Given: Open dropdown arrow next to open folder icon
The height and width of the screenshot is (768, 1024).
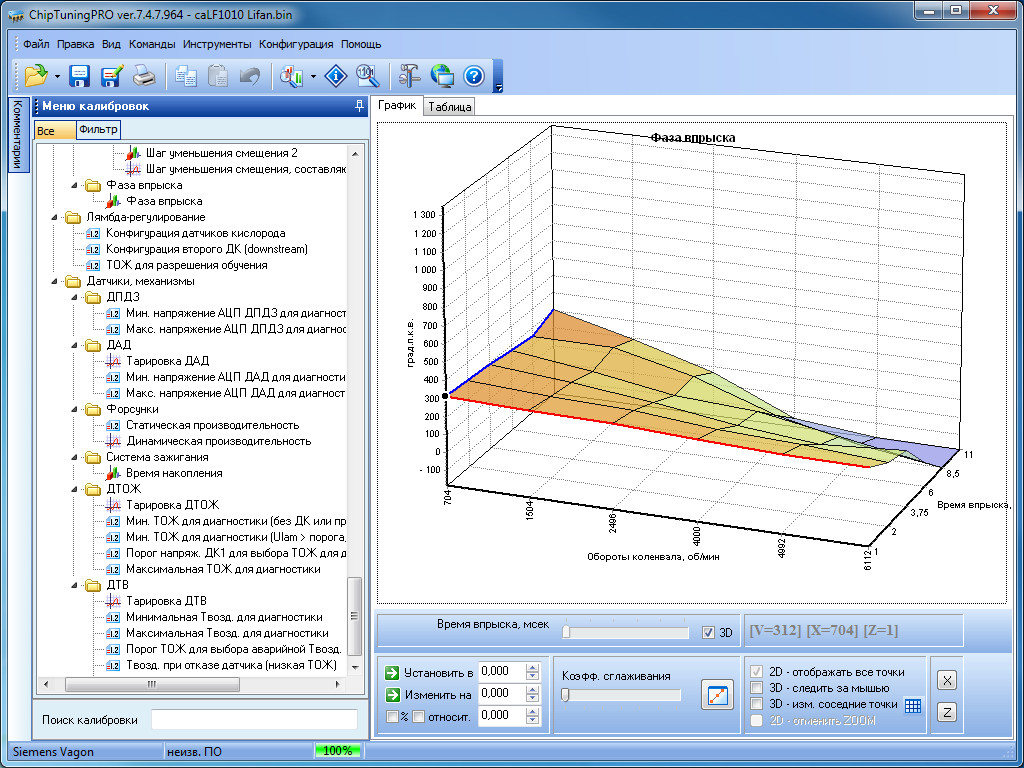Looking at the screenshot, I should 57,77.
